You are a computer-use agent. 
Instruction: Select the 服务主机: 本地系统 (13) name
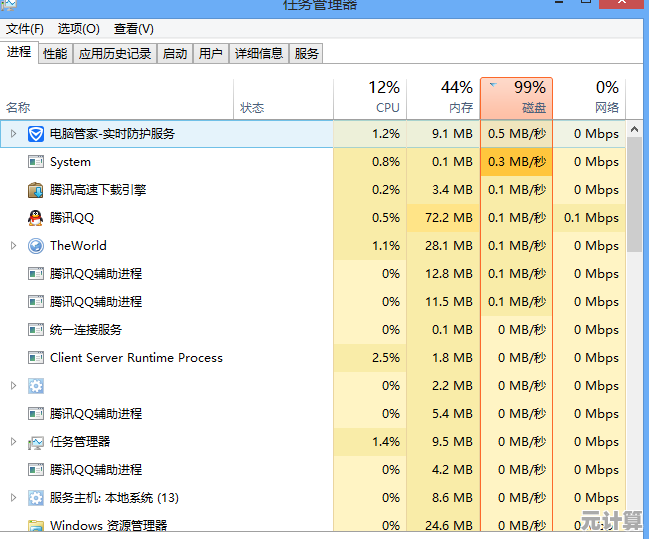pos(114,498)
